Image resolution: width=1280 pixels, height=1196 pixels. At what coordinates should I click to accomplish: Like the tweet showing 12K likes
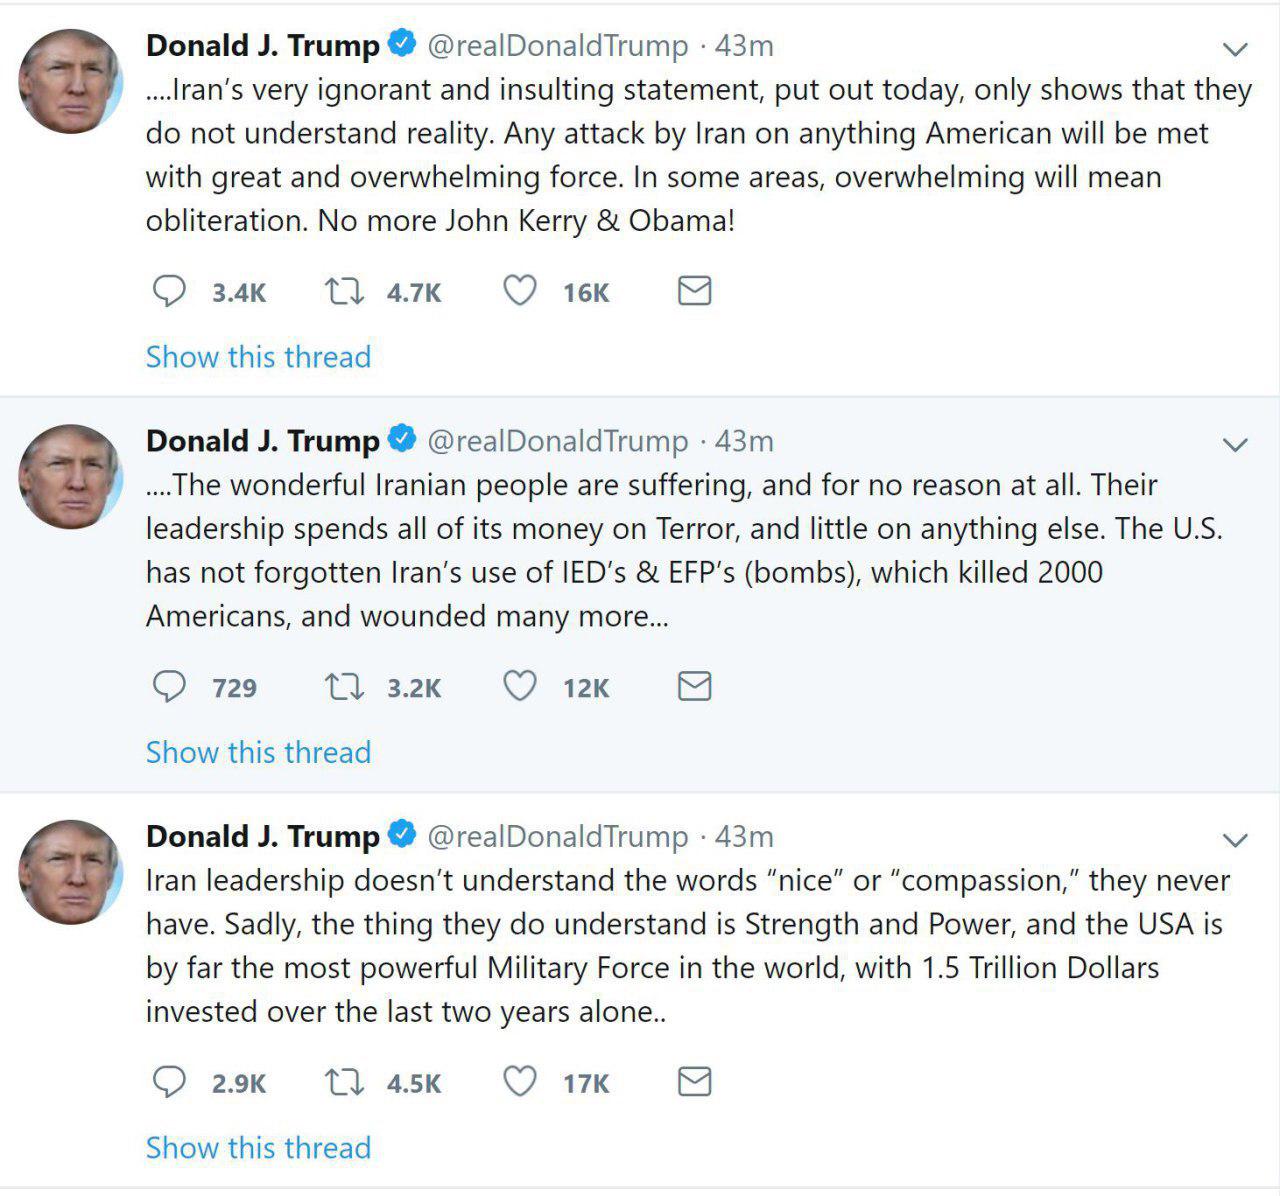click(519, 686)
